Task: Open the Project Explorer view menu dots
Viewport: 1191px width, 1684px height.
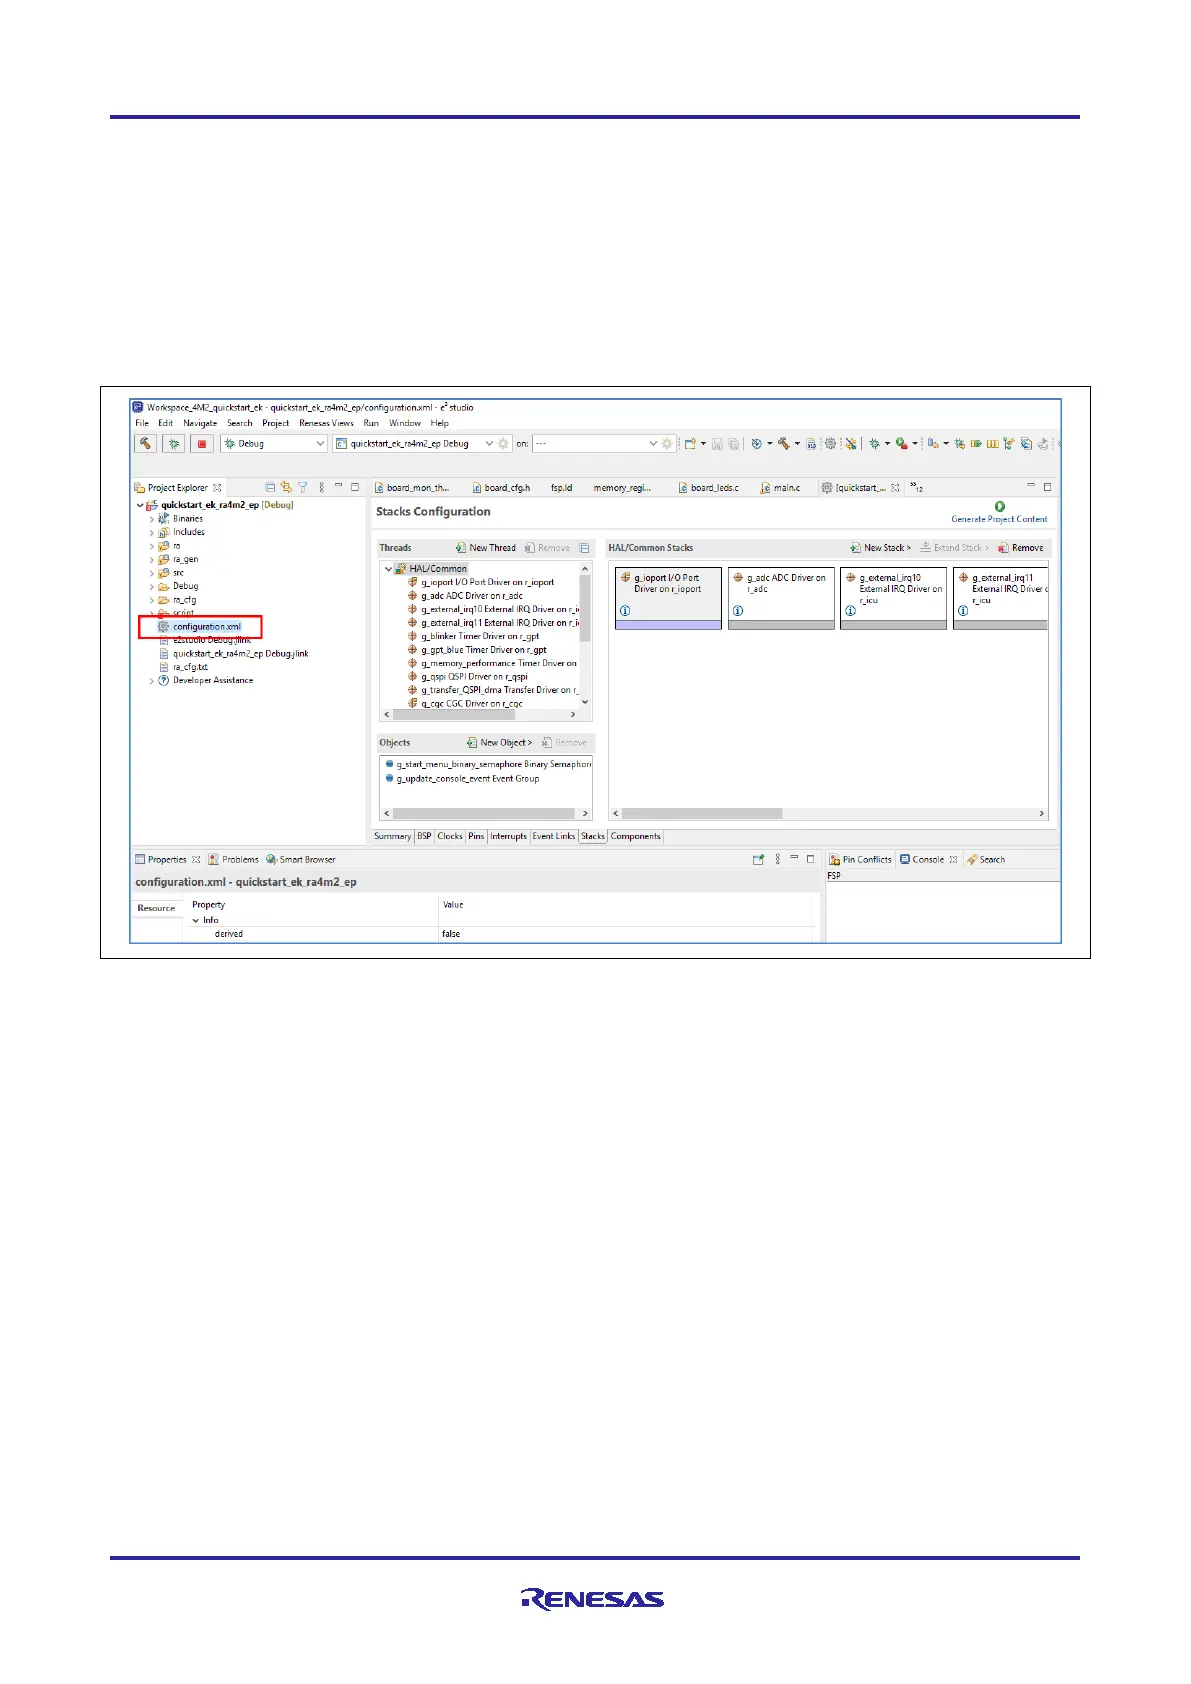Action: pos(321,487)
